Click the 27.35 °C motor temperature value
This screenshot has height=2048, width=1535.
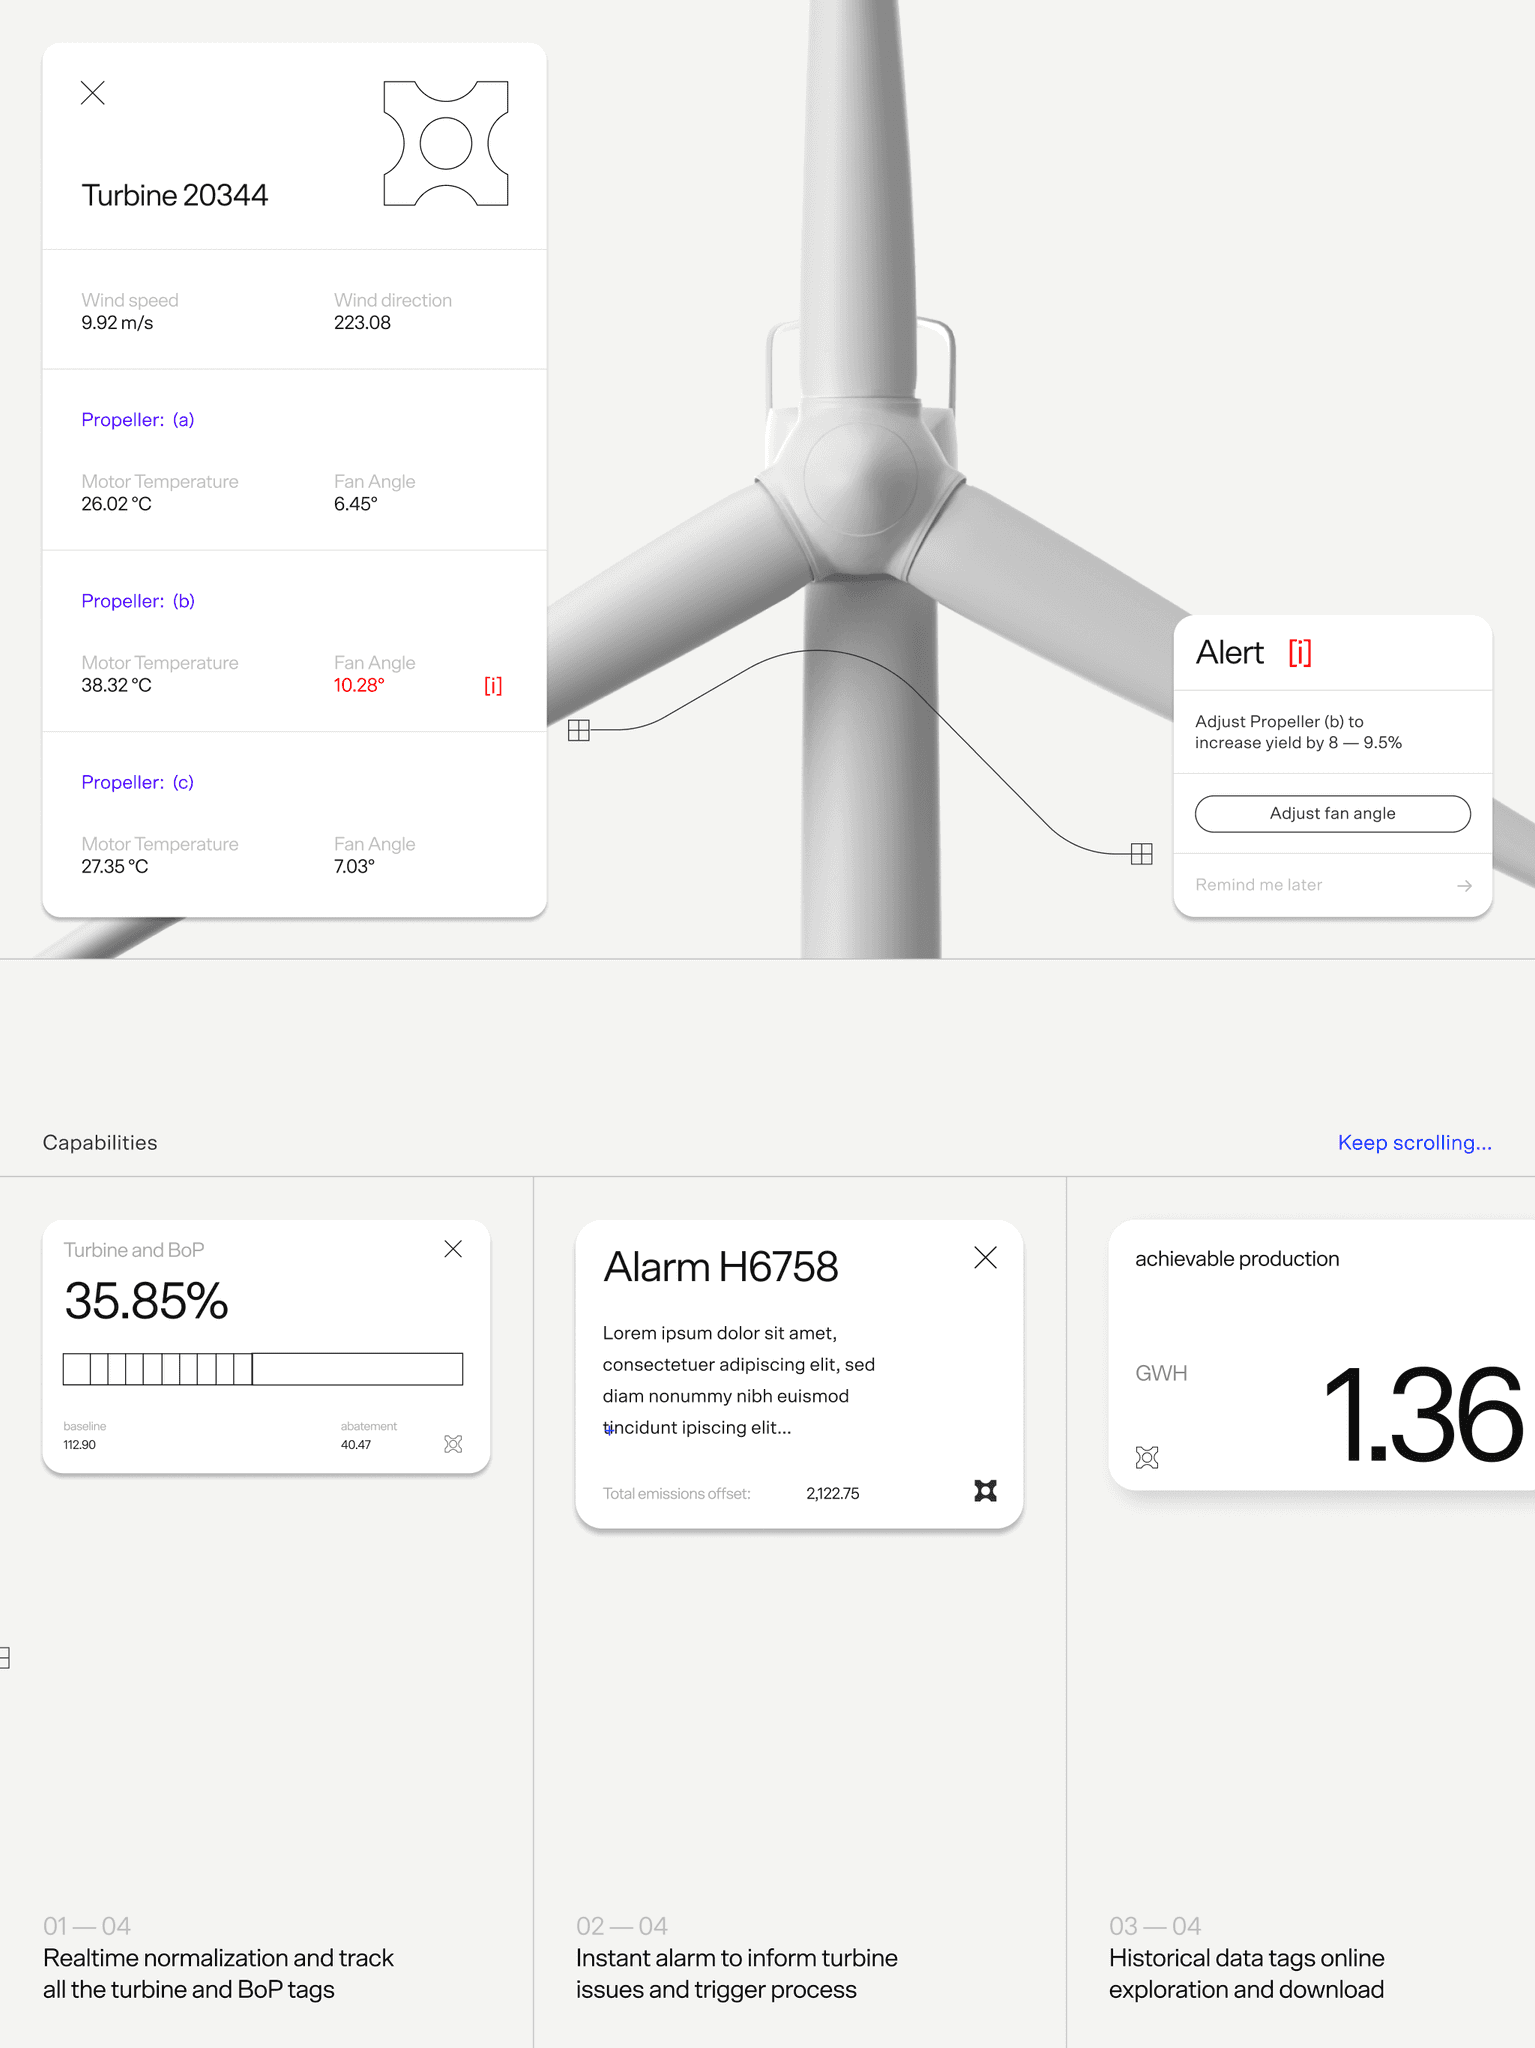coord(115,866)
